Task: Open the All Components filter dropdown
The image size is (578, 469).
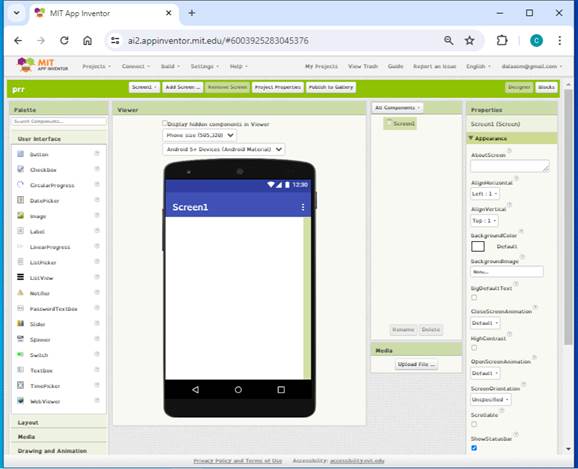Action: coord(397,108)
